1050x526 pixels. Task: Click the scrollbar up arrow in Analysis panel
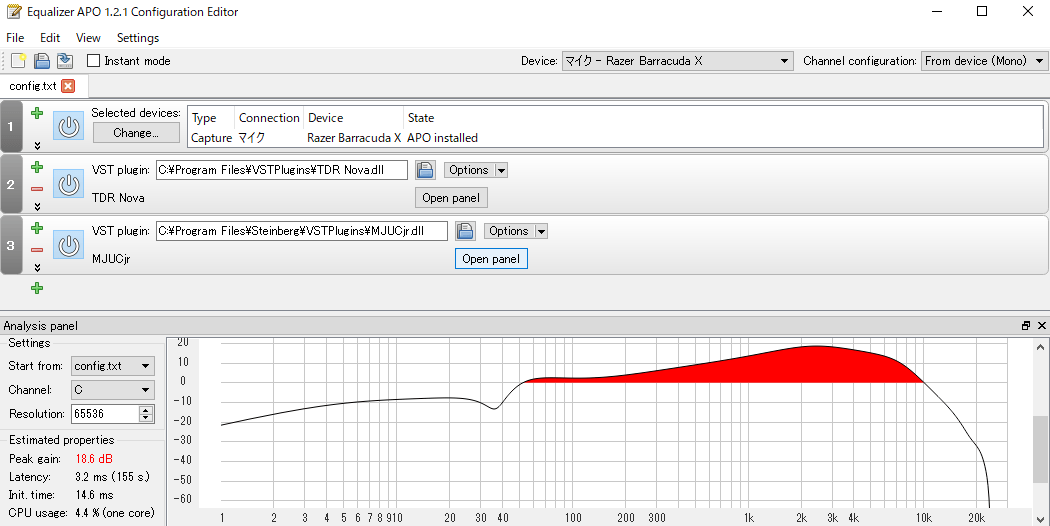[1041, 346]
